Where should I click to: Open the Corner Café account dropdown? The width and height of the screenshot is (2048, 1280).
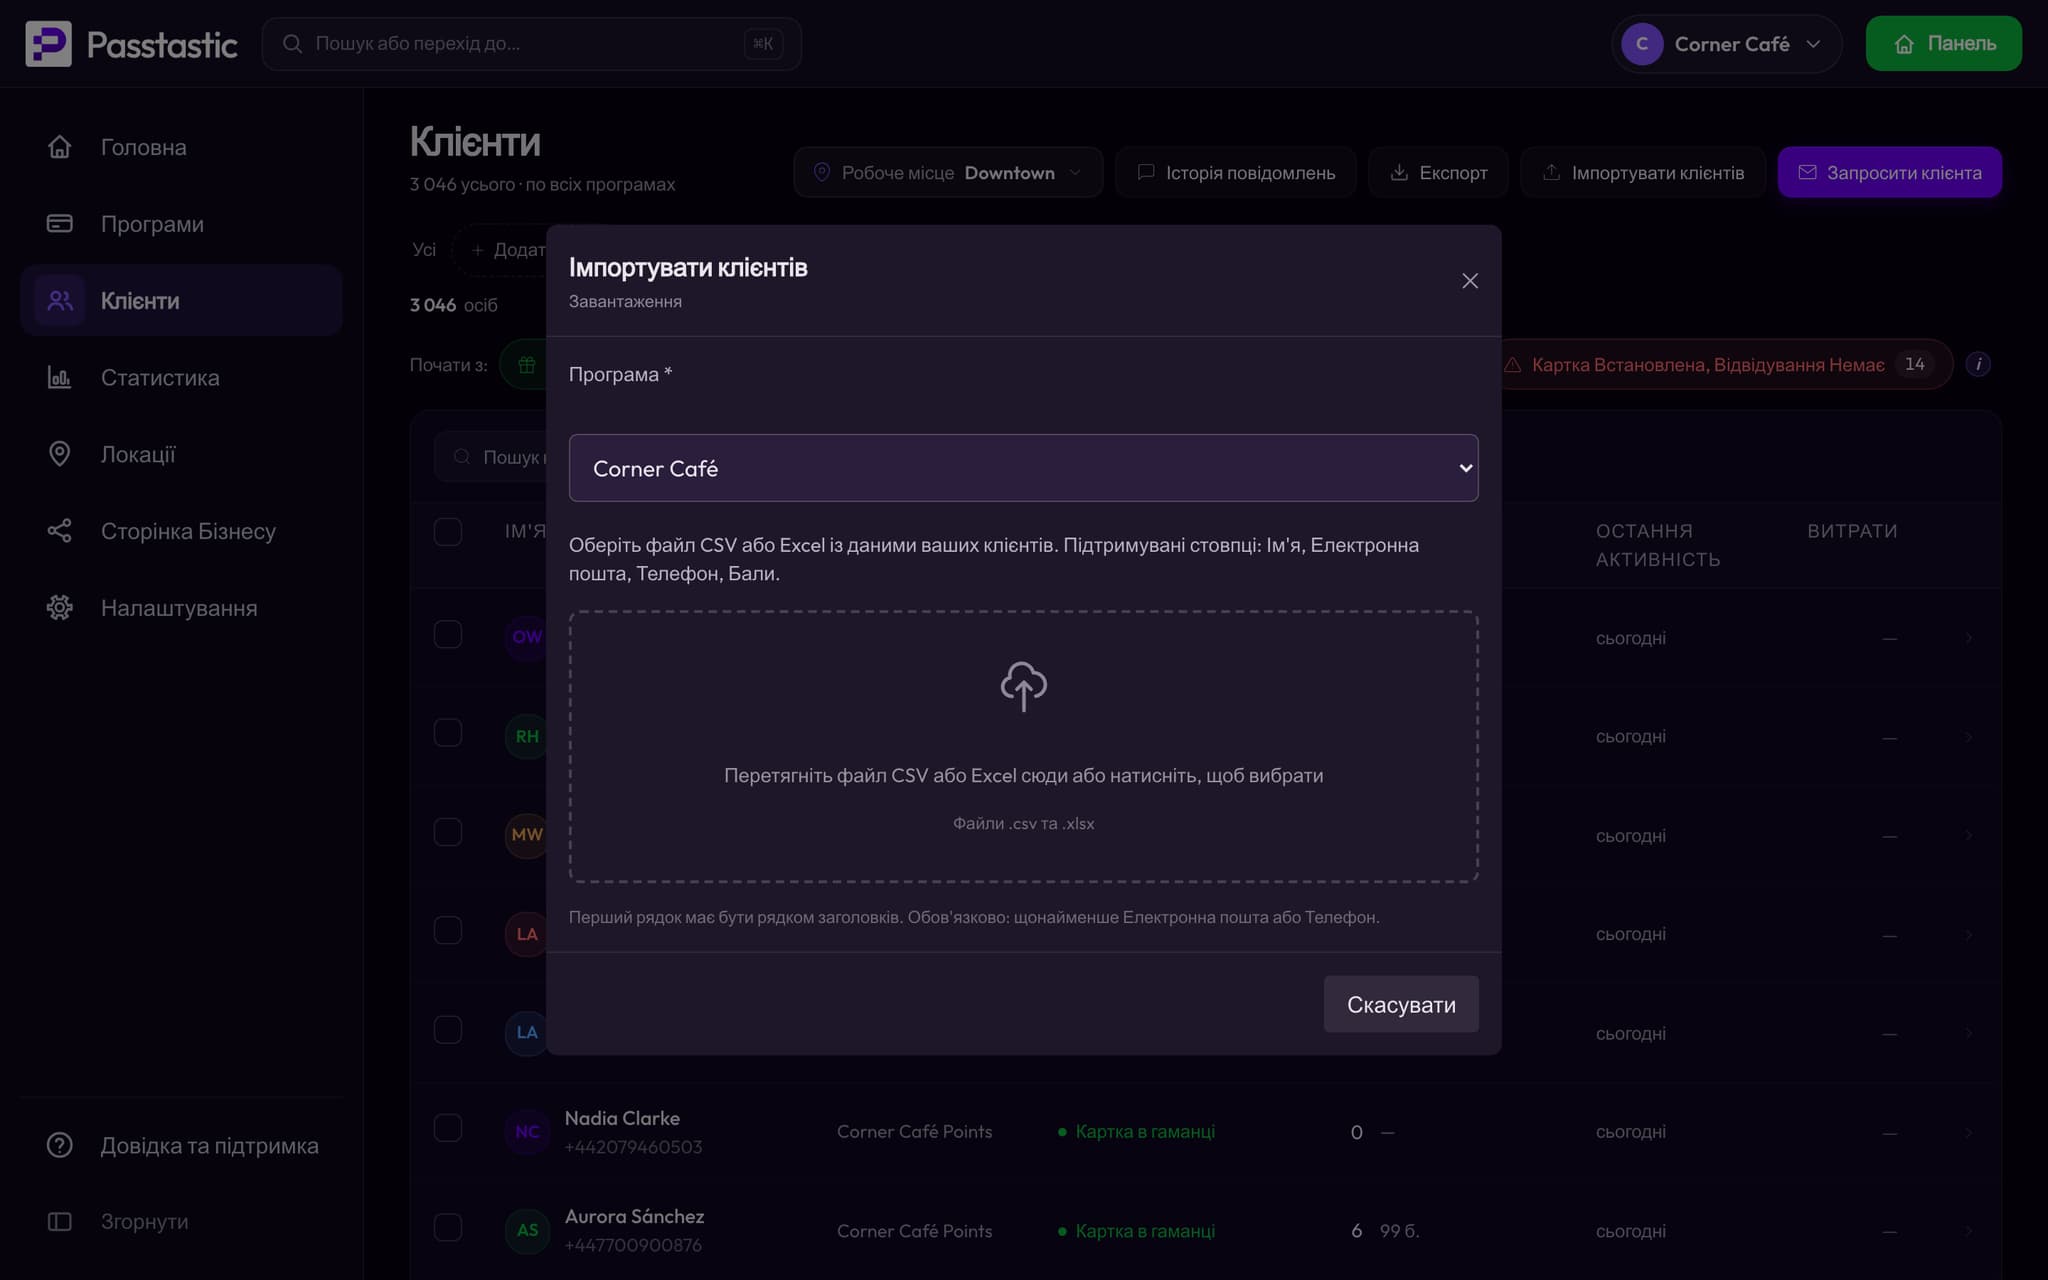tap(1726, 44)
